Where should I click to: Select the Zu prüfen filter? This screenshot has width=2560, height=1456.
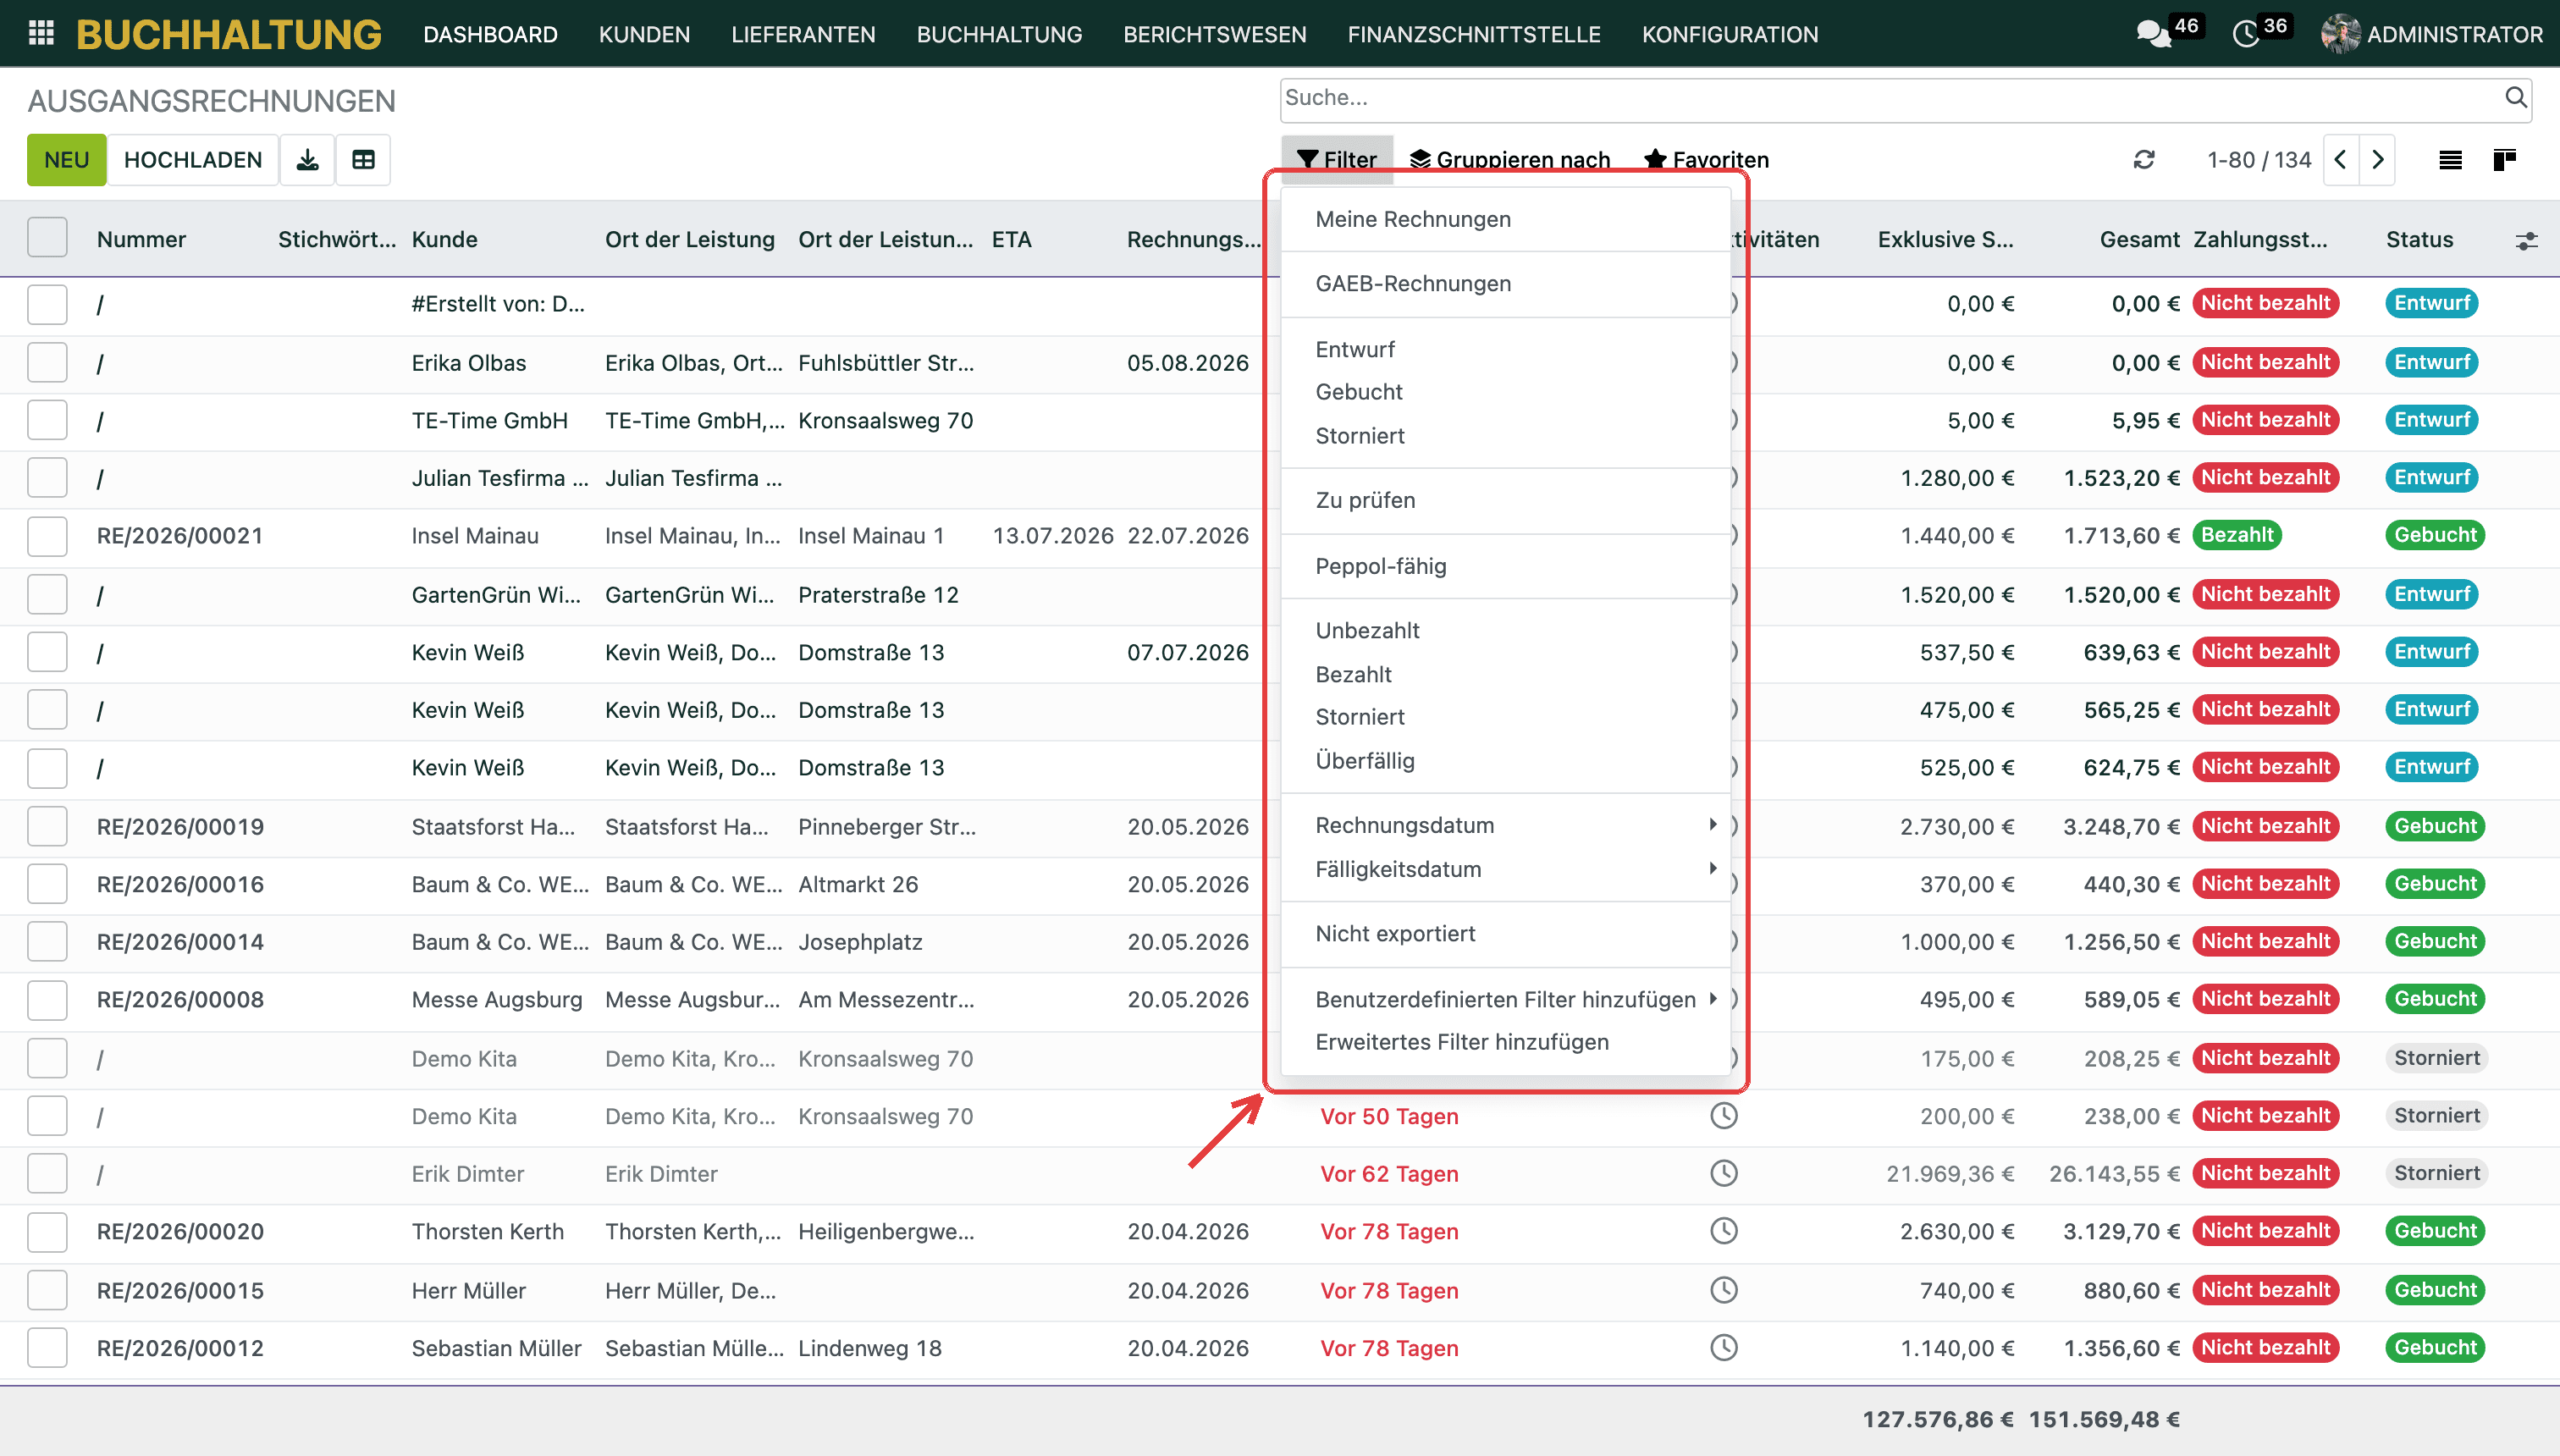[x=1505, y=501]
